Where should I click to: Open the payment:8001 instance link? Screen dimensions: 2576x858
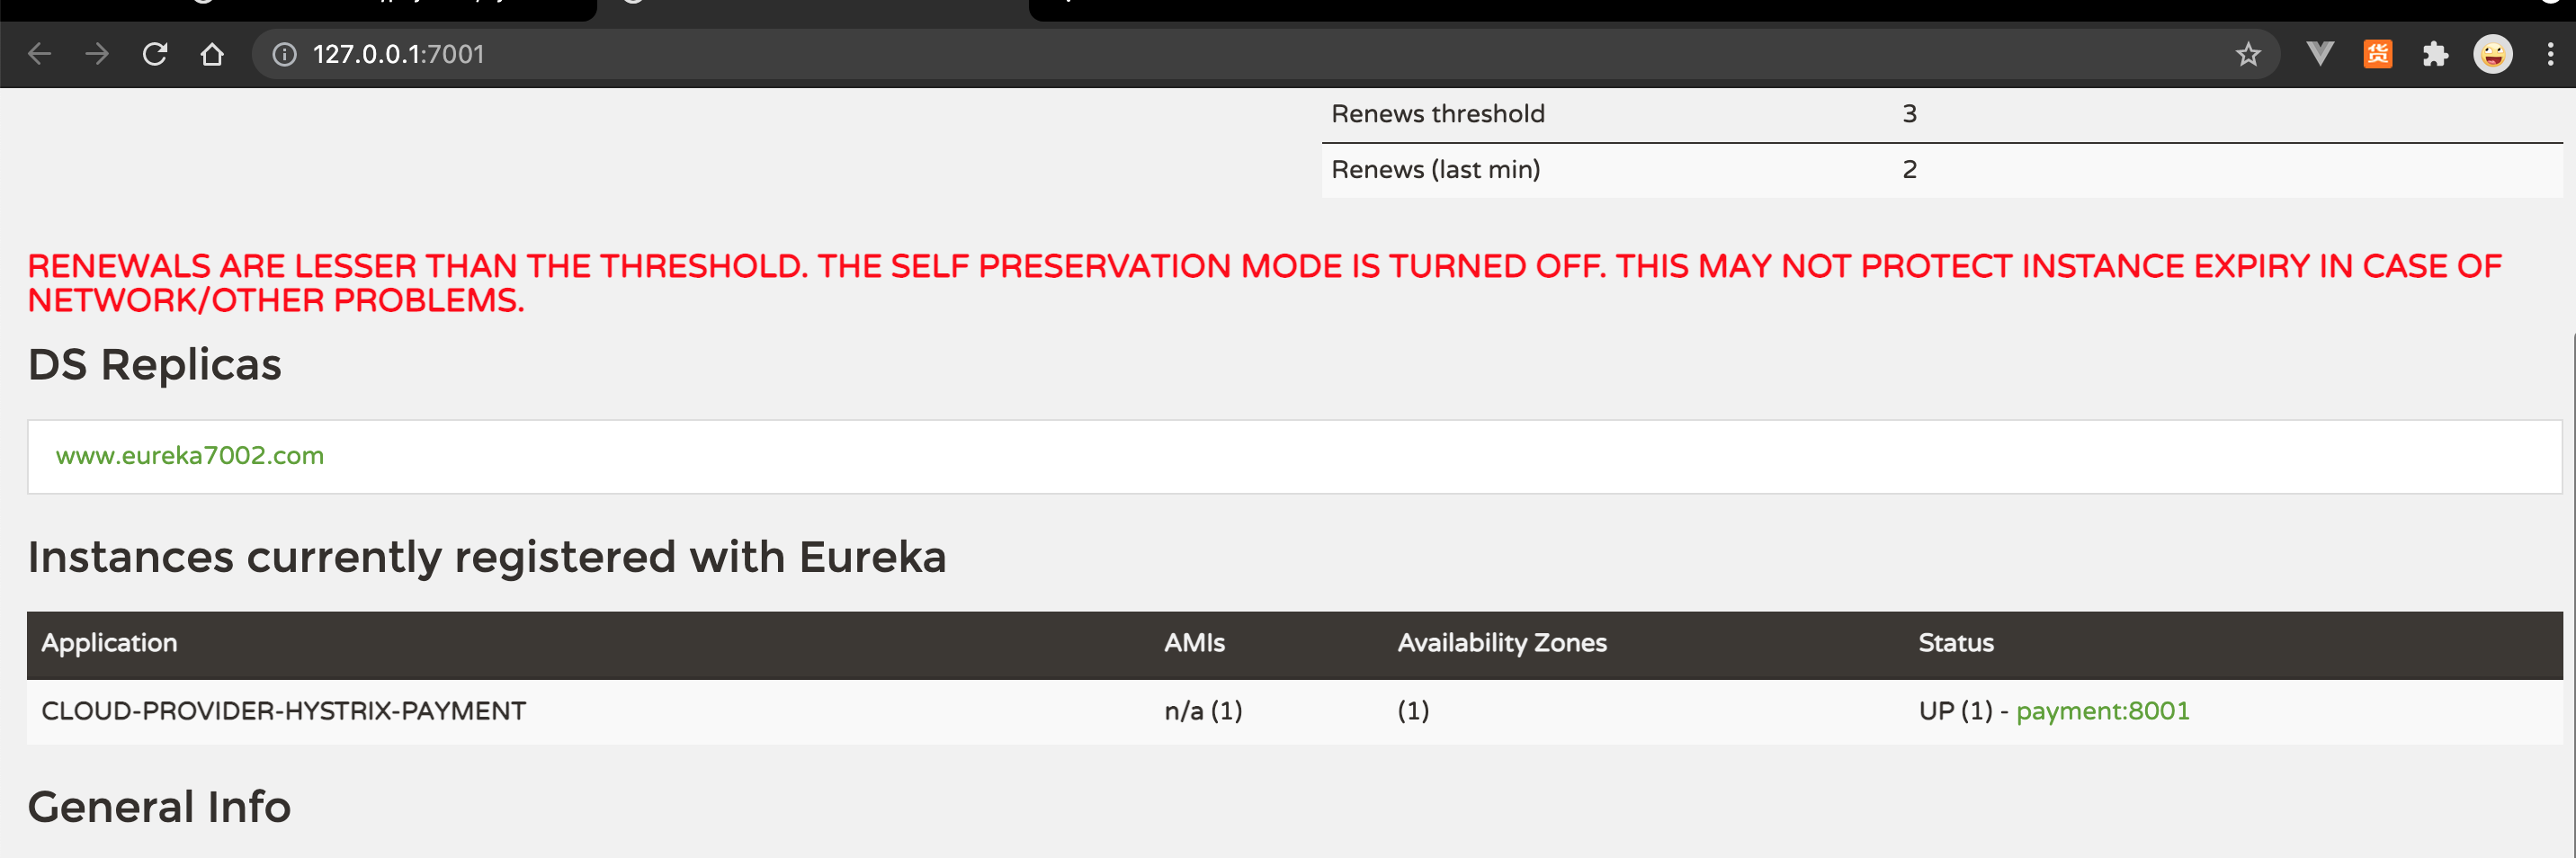2102,711
